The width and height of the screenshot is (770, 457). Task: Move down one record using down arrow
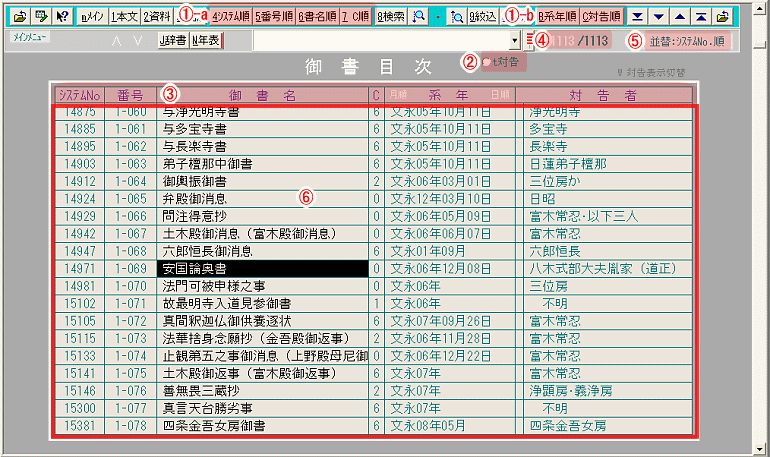[659, 17]
